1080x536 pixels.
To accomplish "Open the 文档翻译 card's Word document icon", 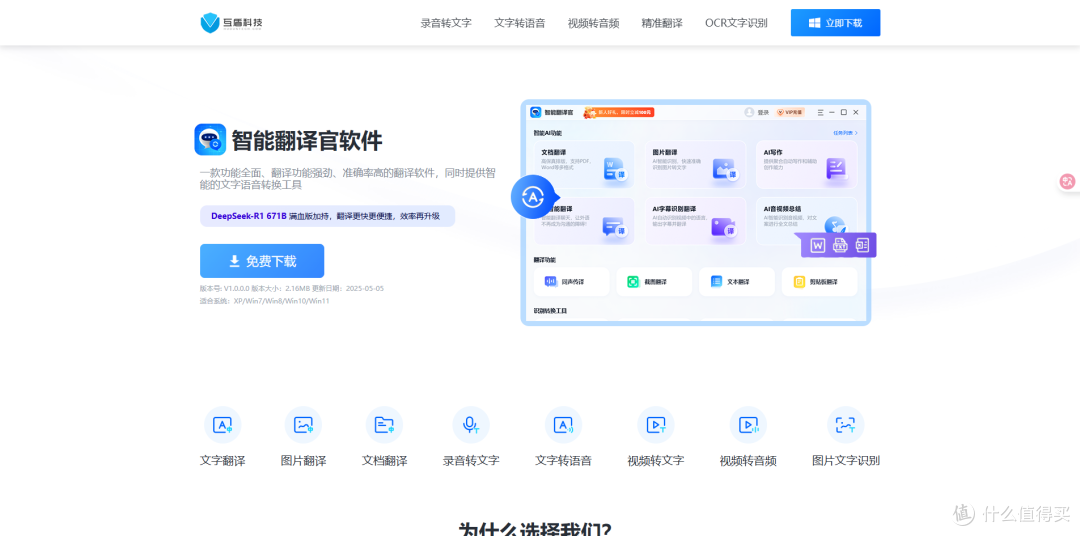I will [614, 169].
